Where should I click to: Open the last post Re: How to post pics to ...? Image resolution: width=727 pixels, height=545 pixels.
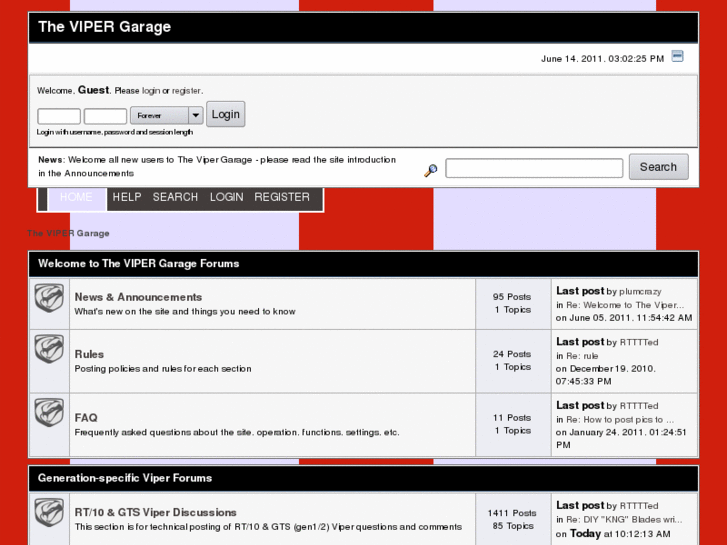[620, 420]
